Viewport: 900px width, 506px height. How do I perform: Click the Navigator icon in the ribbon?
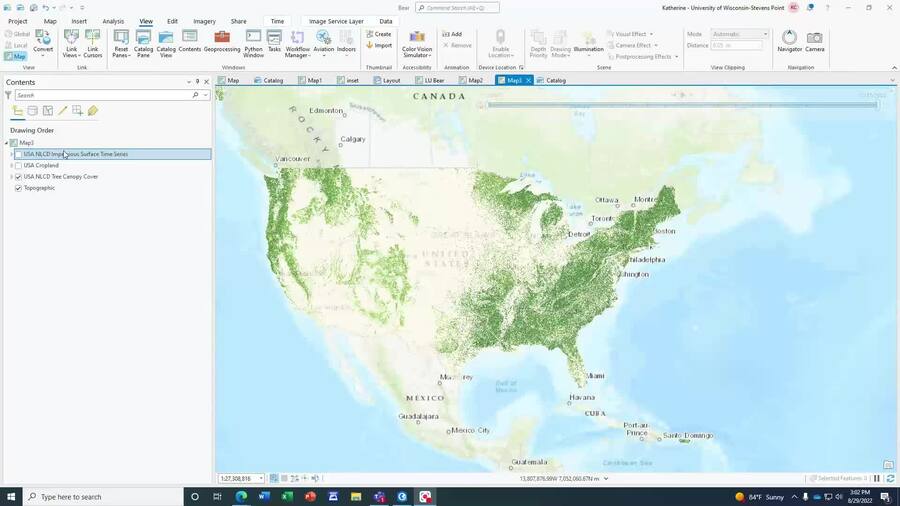[x=789, y=40]
